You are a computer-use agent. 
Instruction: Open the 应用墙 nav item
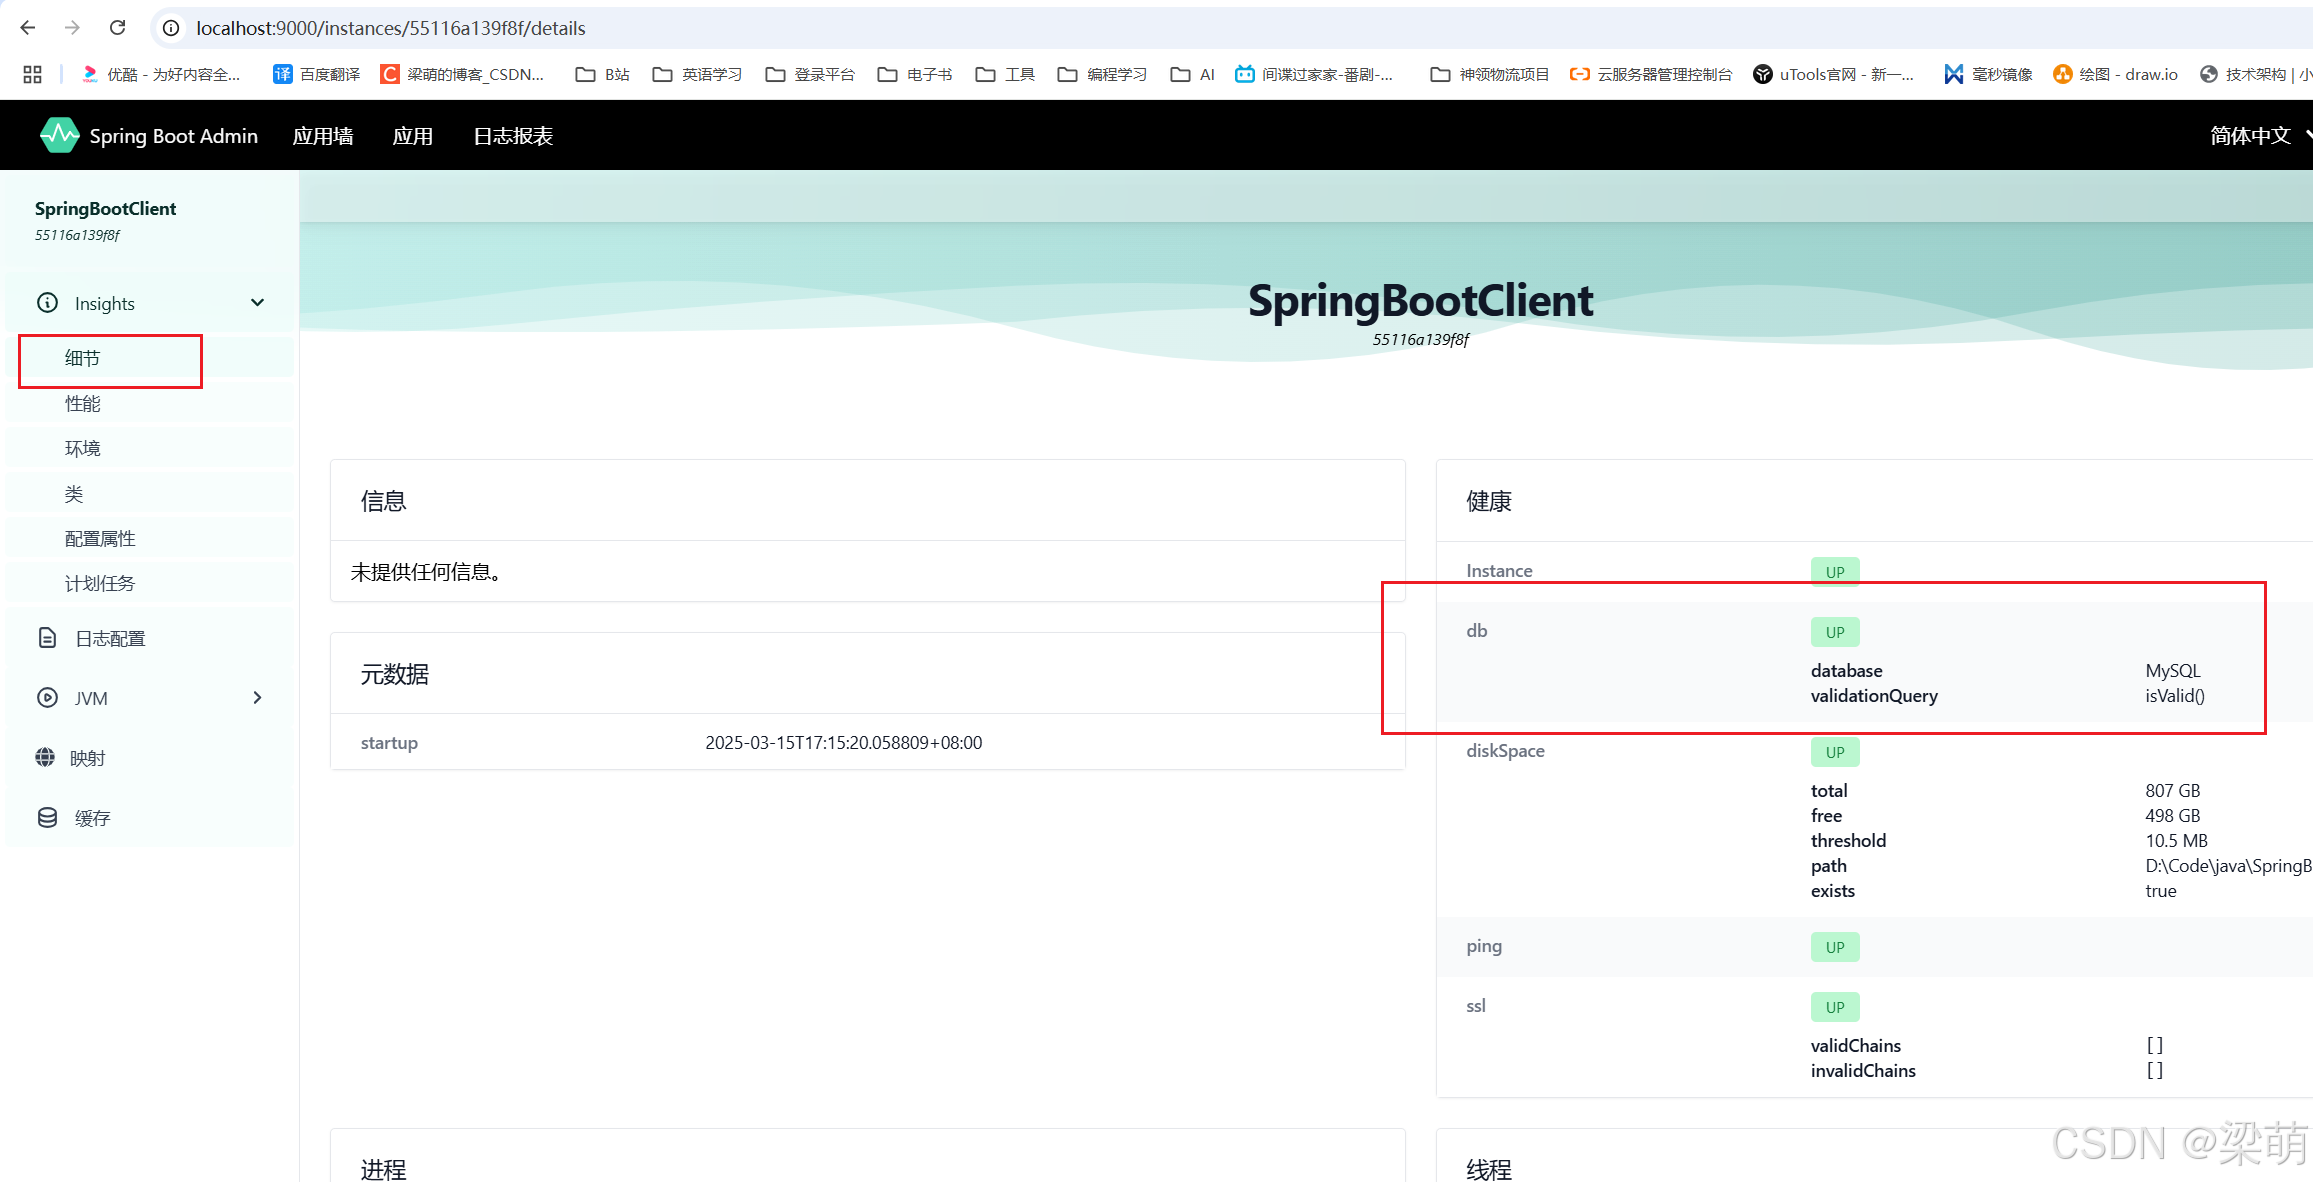click(323, 135)
